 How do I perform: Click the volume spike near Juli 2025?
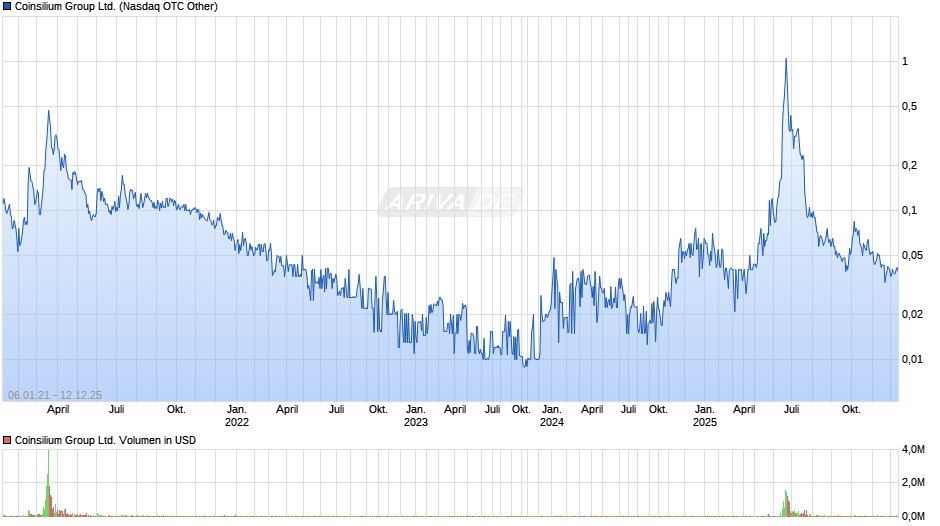pos(785,503)
